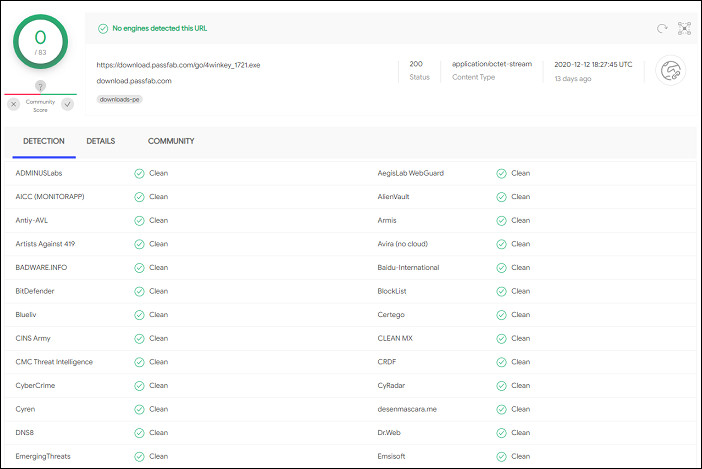The image size is (702, 469).
Task: Open the similarity graph icon
Action: click(684, 29)
